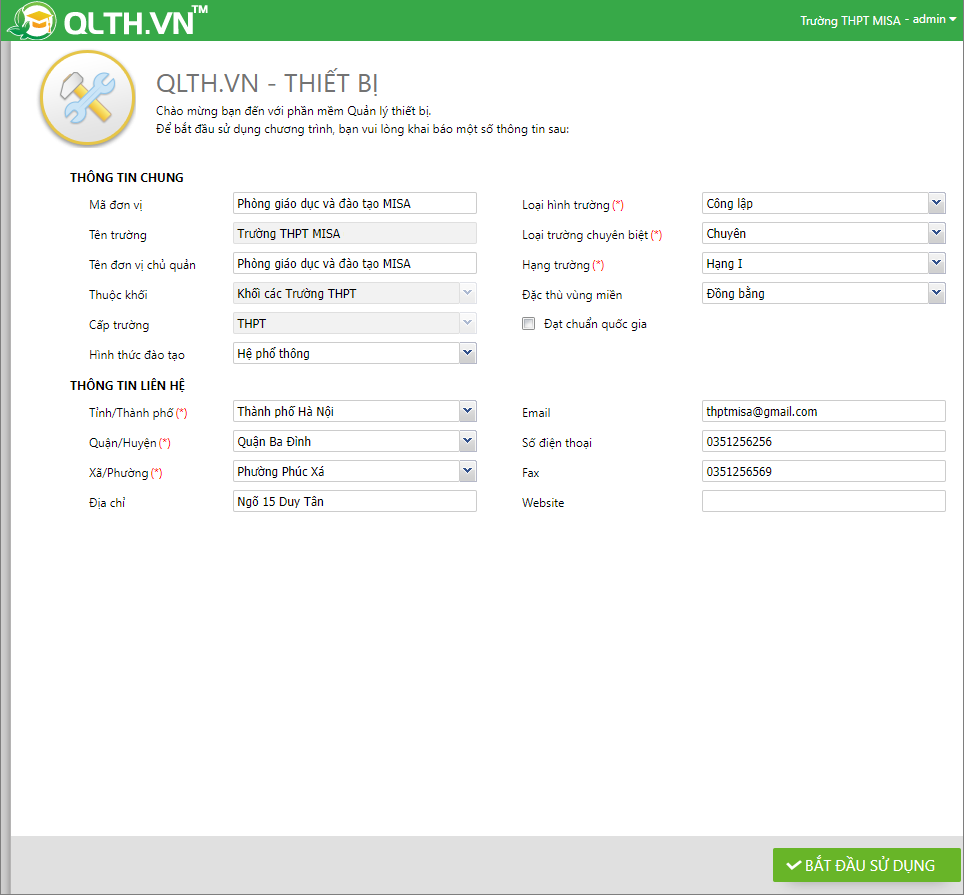Click the Hạng trường label

click(x=563, y=265)
